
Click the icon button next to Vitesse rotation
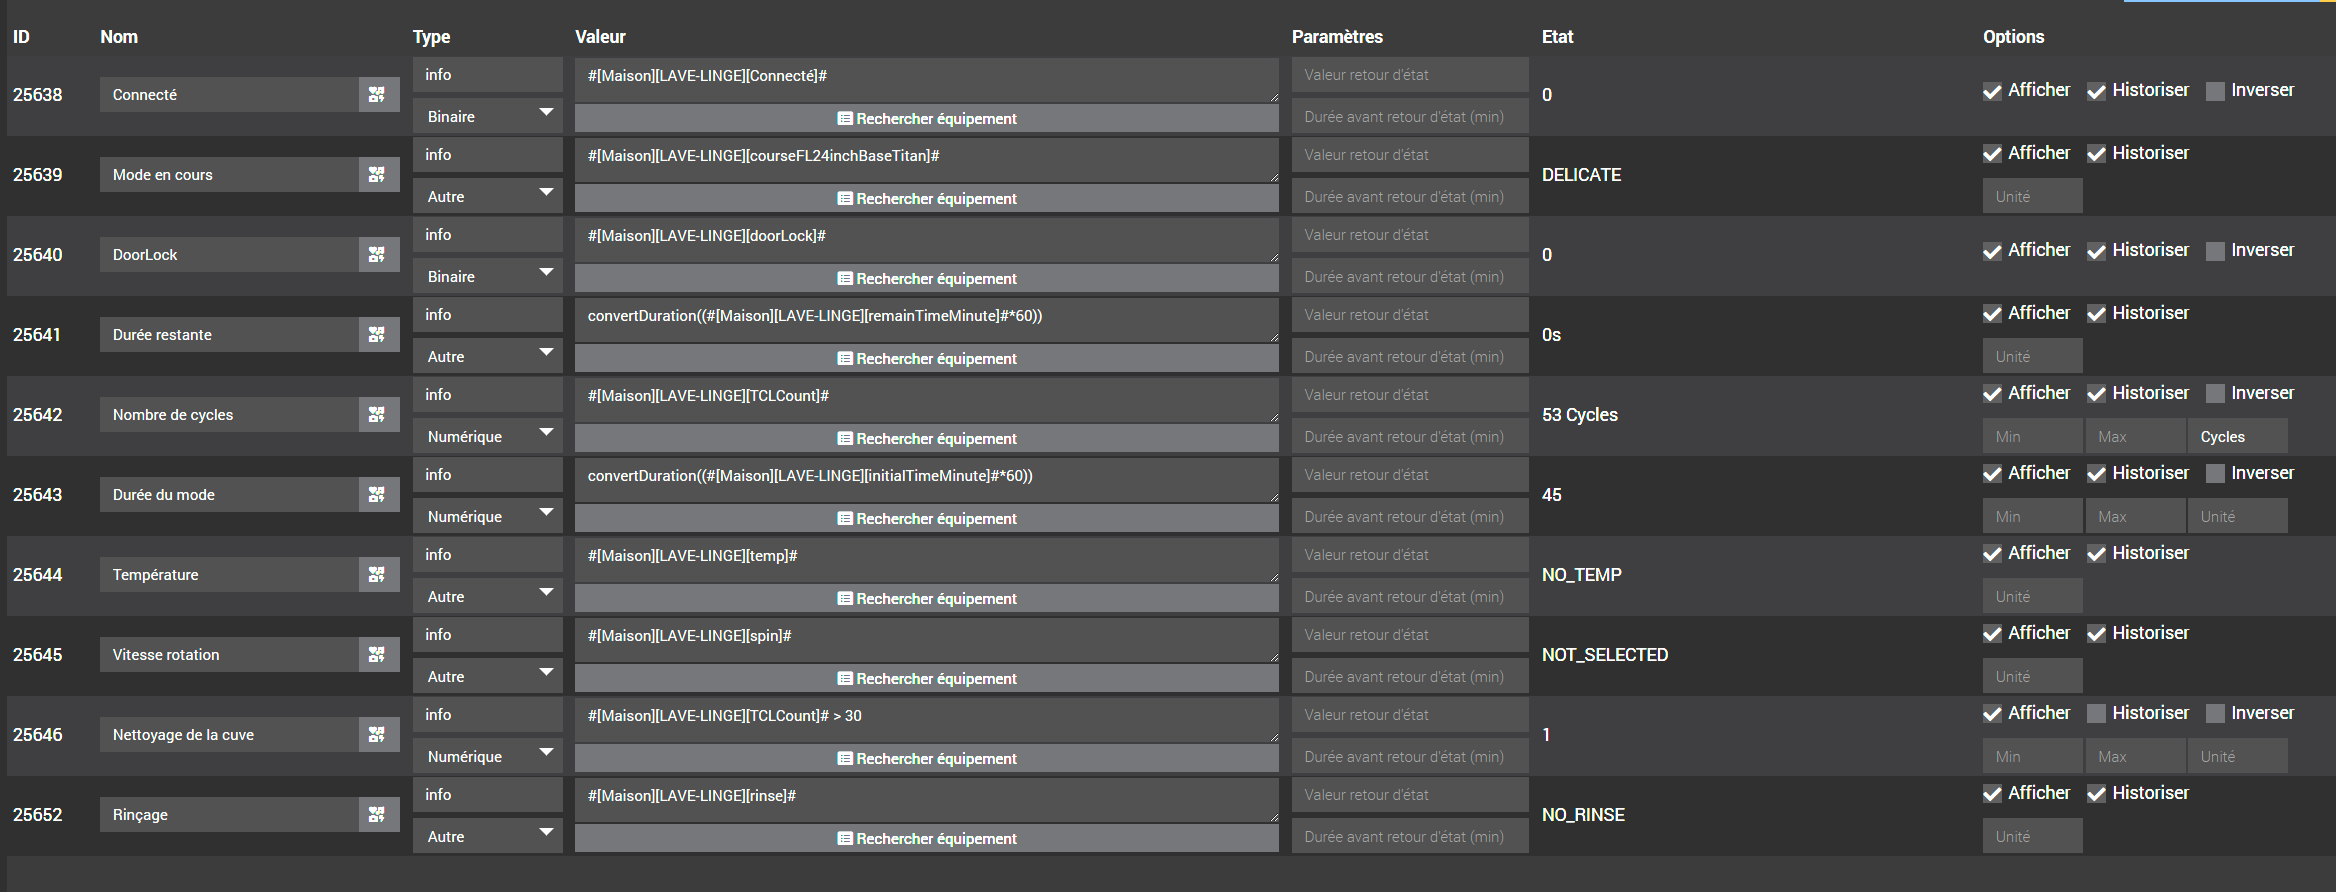377,655
